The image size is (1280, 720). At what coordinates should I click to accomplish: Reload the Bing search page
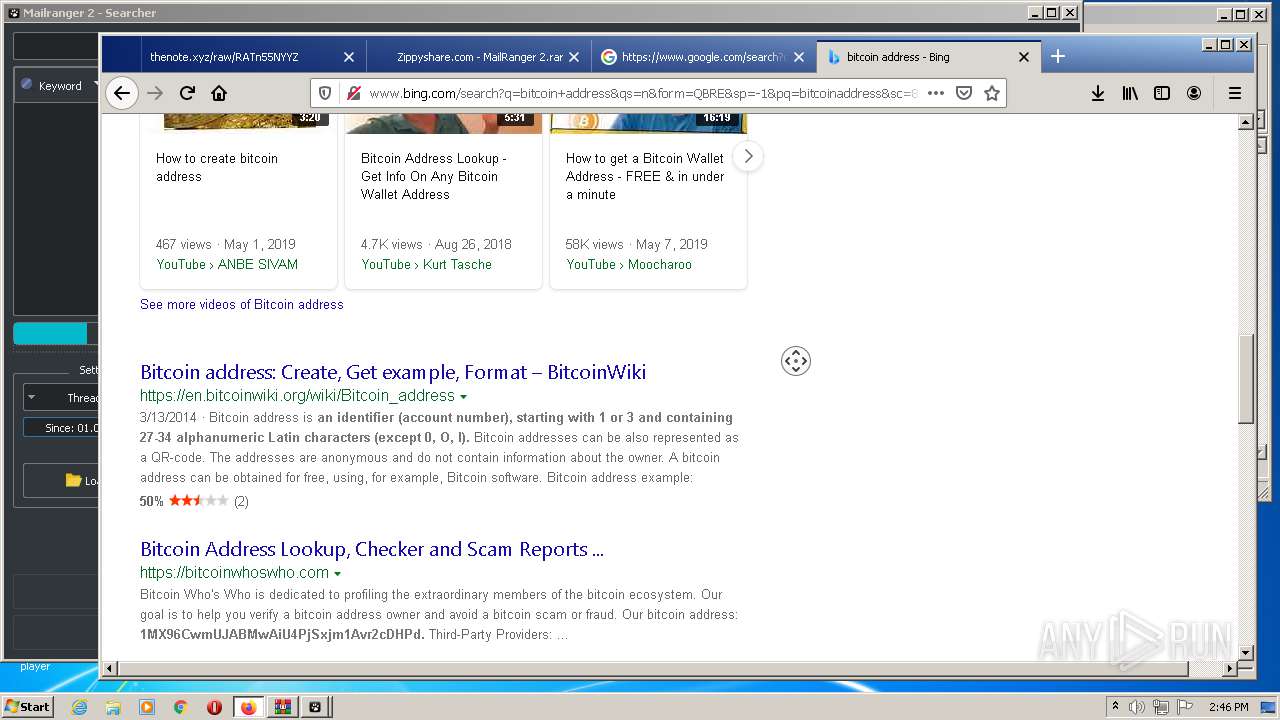coord(187,93)
